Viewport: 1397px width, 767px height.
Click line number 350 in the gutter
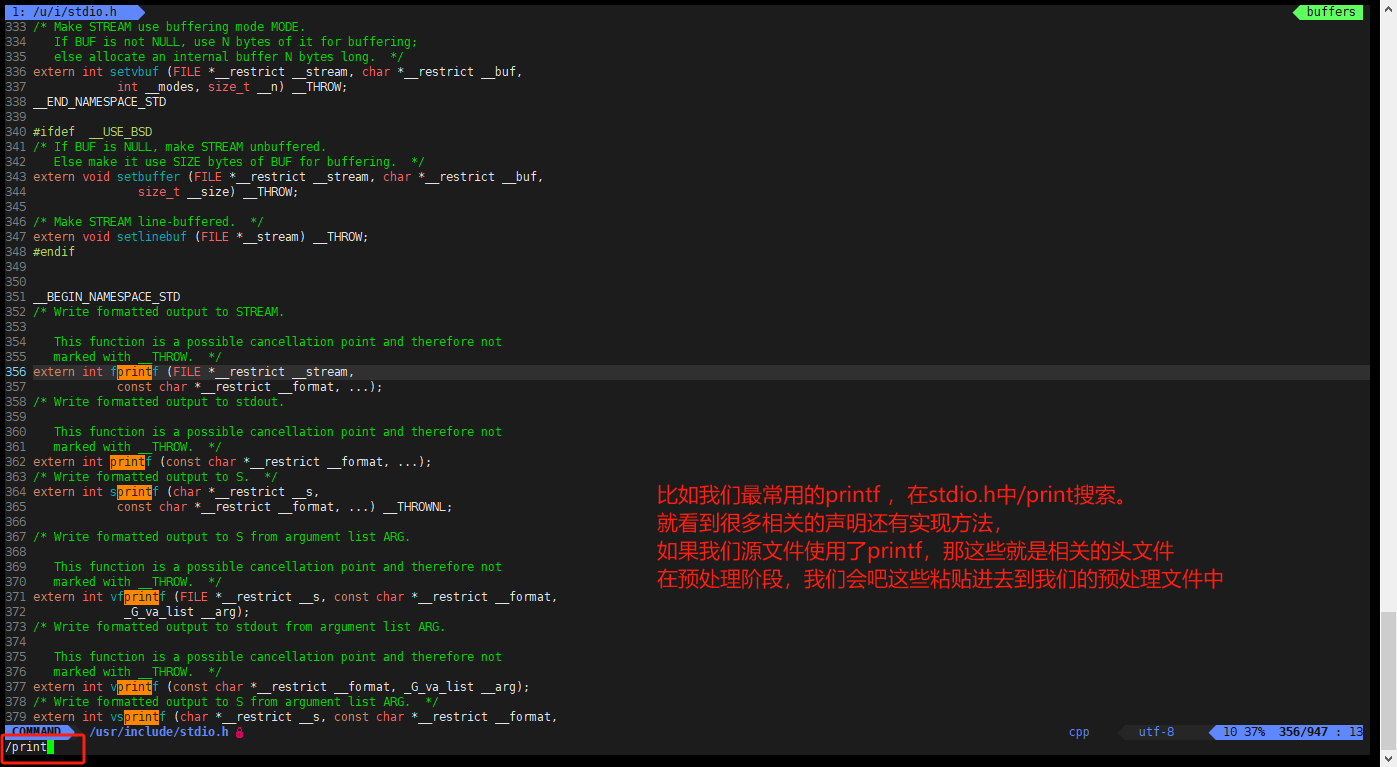[x=16, y=282]
